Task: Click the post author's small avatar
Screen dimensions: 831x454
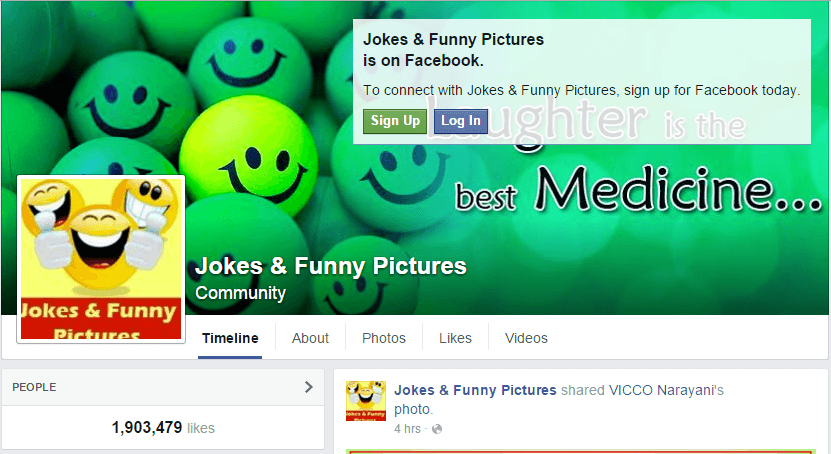Action: (366, 401)
